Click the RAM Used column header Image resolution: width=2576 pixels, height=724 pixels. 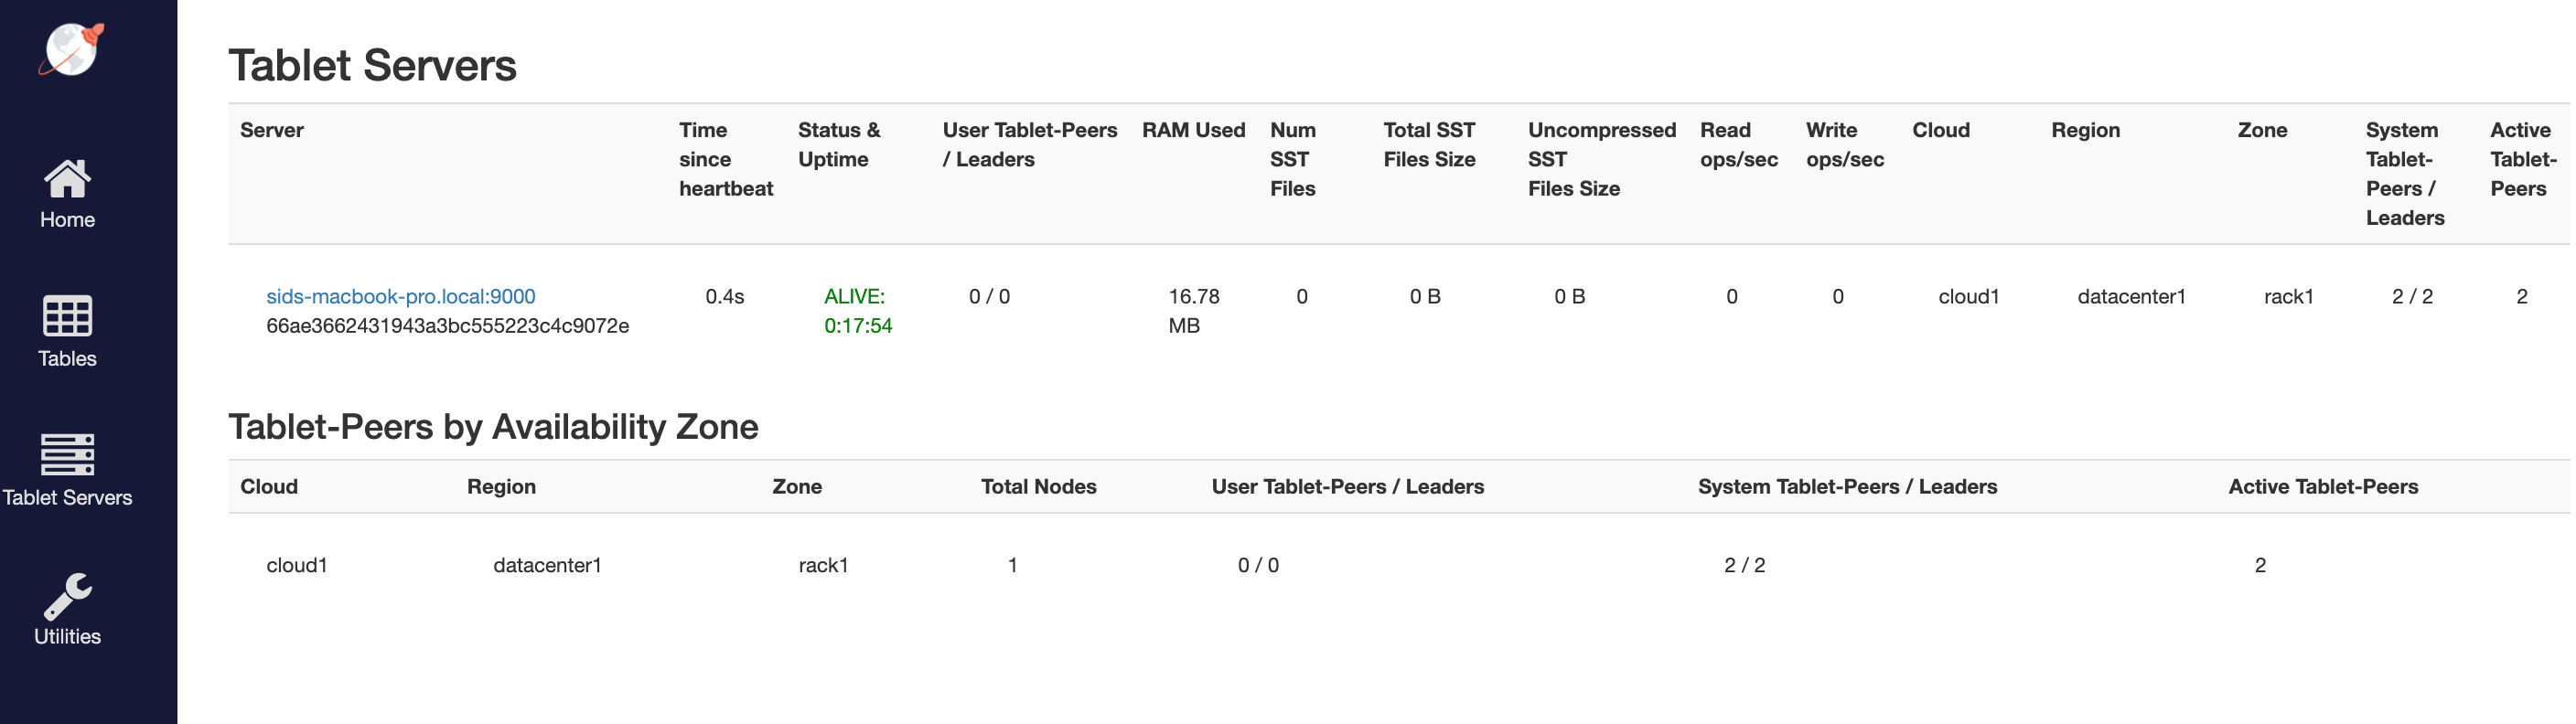[x=1193, y=130]
